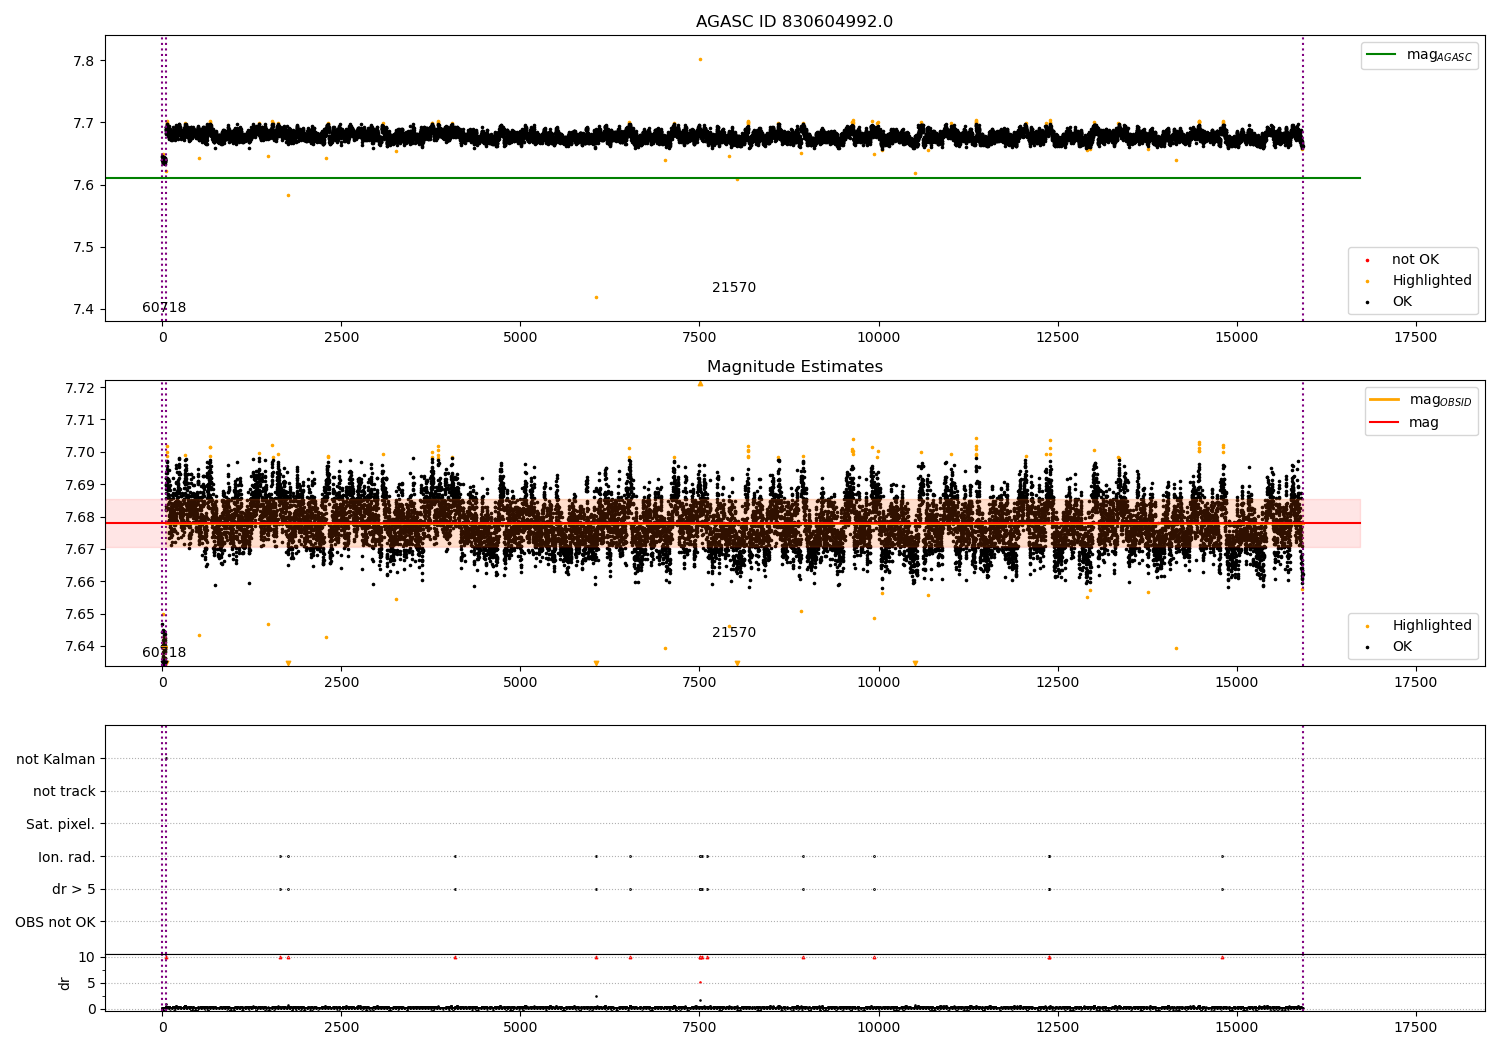
Task: Select the 'Sat. pixel.' row label
Action: (61, 824)
